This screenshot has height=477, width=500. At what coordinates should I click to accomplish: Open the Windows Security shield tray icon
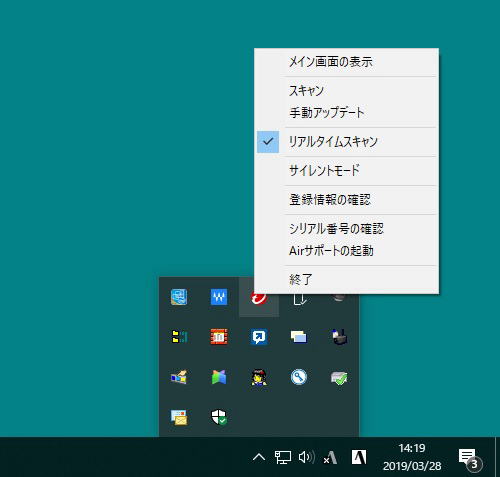pyautogui.click(x=219, y=417)
